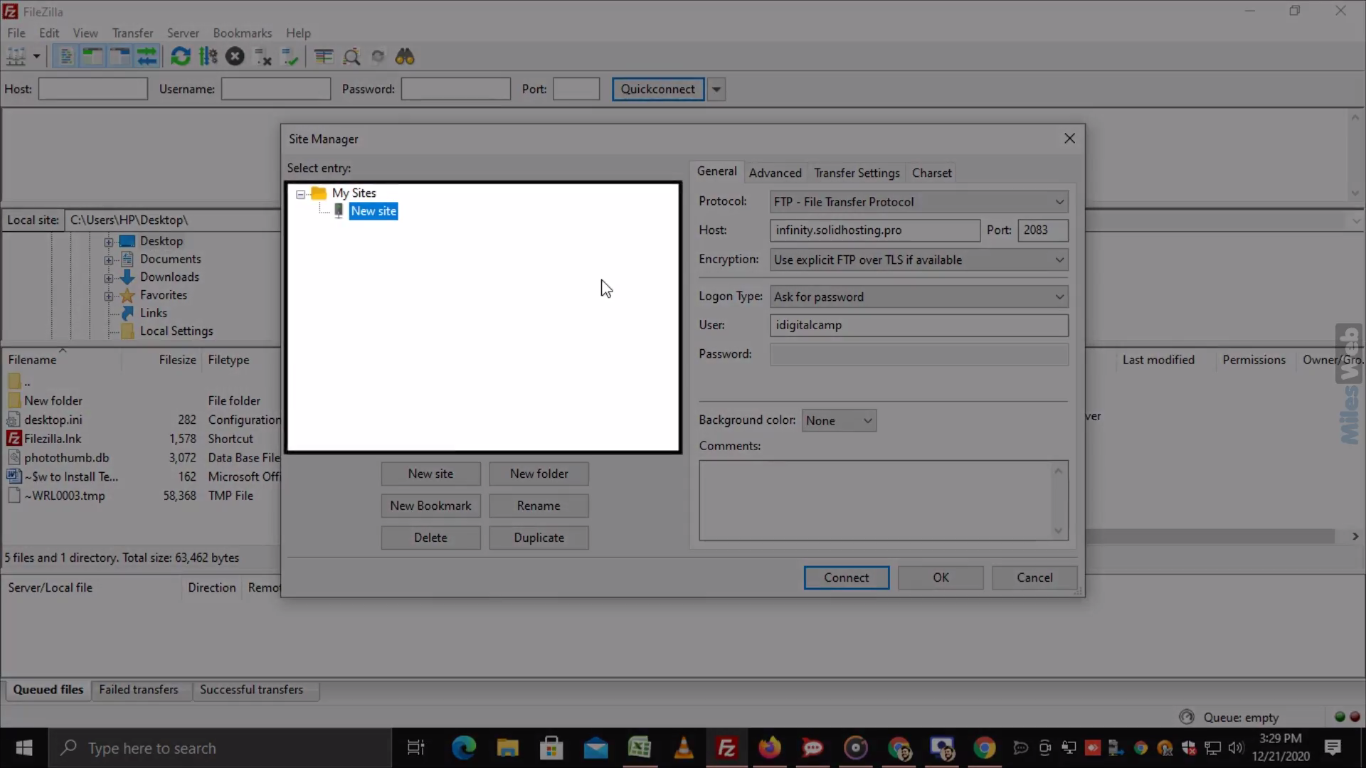Click the FileZilla icon in the taskbar

(x=727, y=748)
